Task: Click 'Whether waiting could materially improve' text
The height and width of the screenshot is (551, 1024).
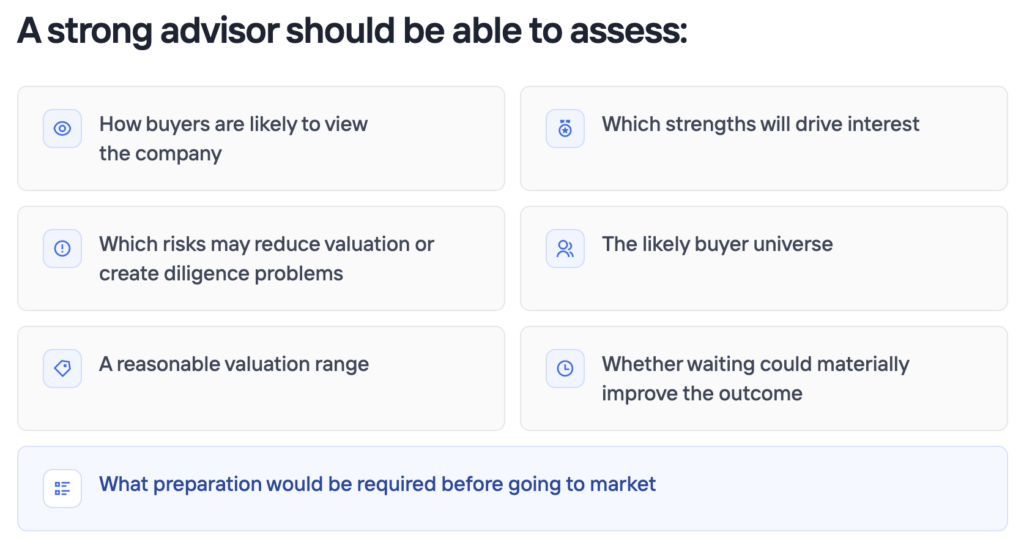Action: [x=756, y=379]
